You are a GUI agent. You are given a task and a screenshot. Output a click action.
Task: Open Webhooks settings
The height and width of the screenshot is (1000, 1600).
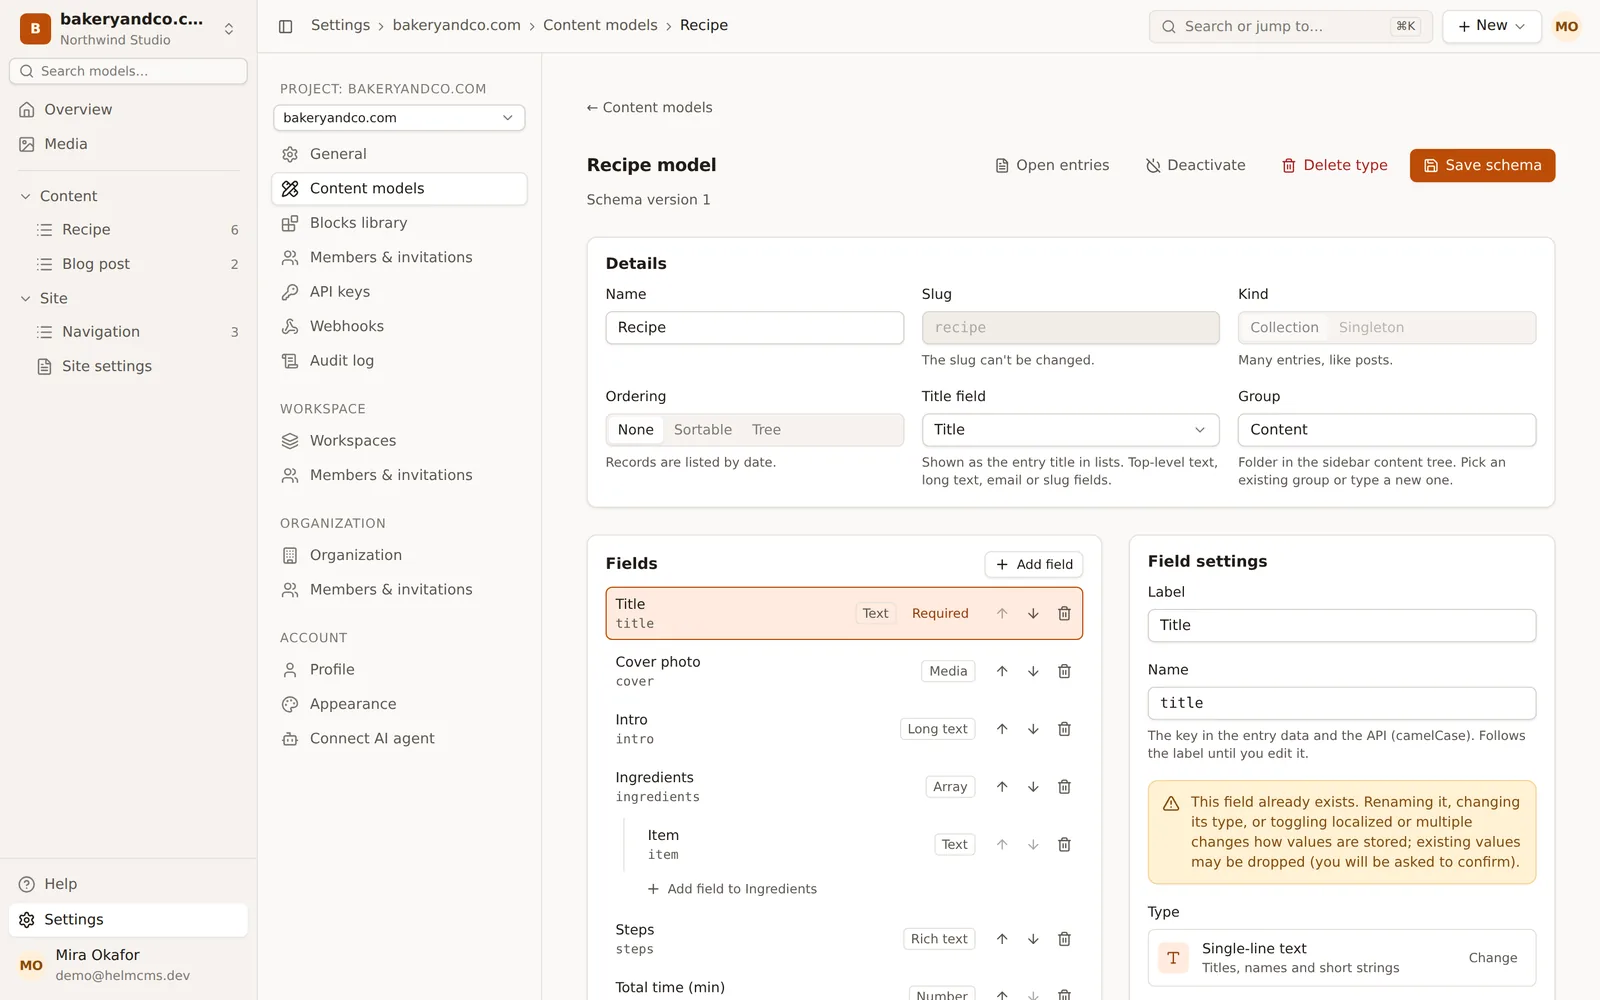[x=399, y=326]
